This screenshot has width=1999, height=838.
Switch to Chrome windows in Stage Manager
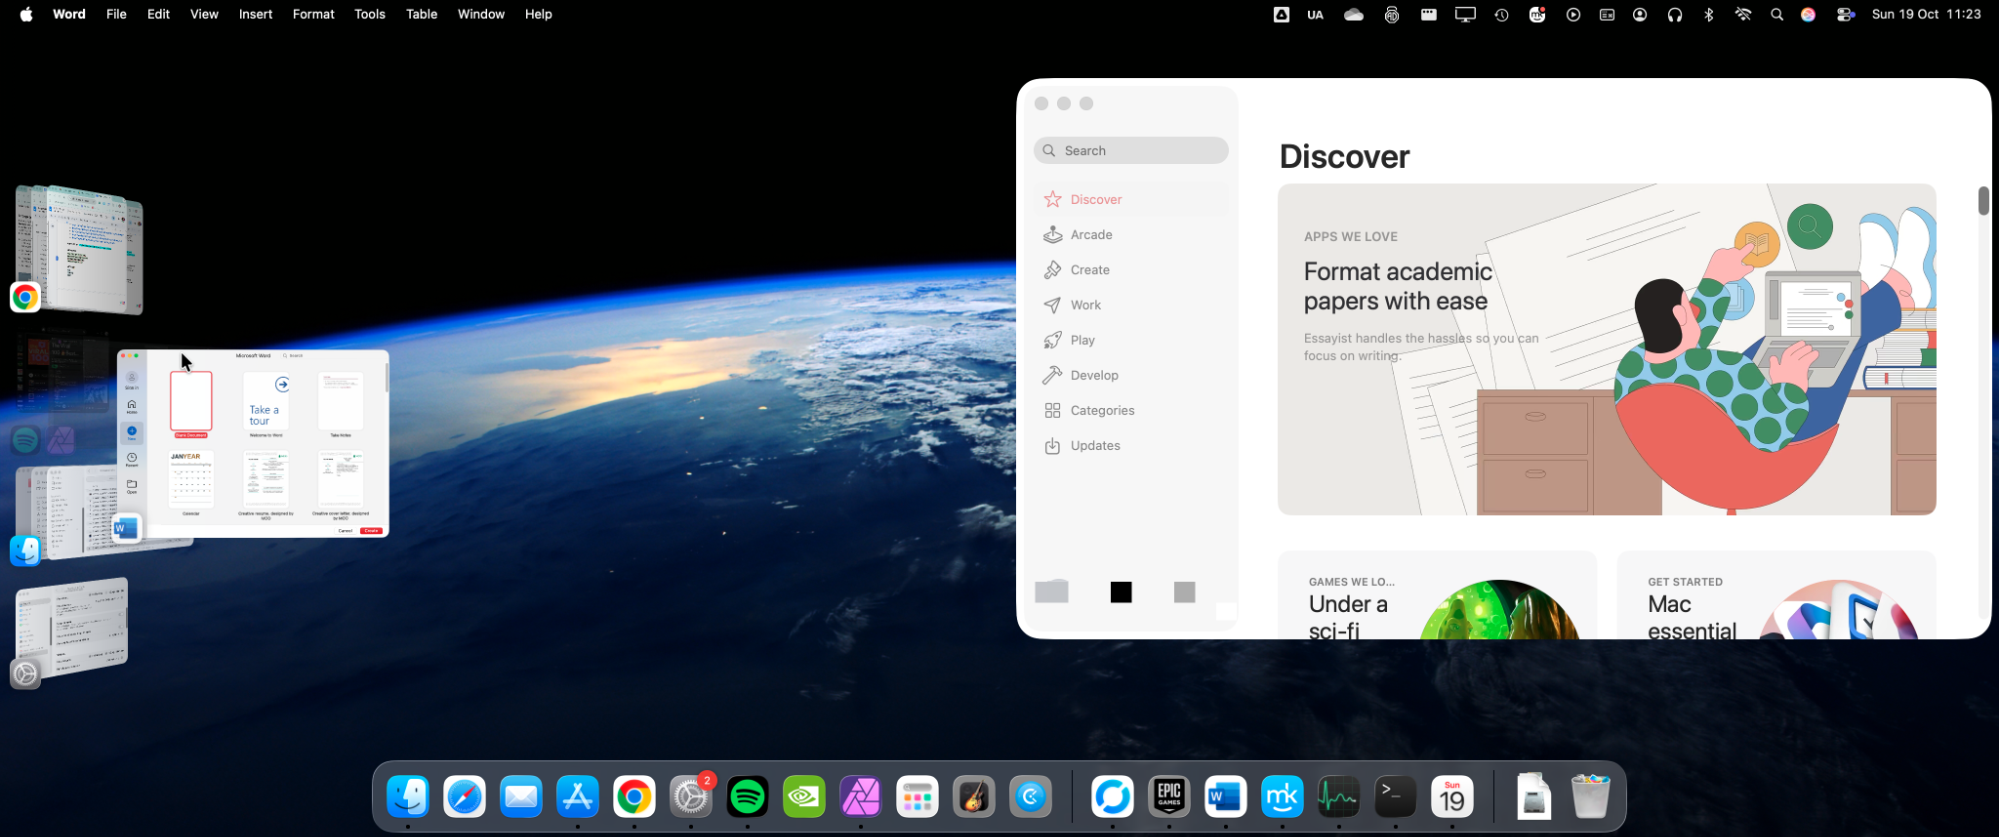[x=77, y=250]
